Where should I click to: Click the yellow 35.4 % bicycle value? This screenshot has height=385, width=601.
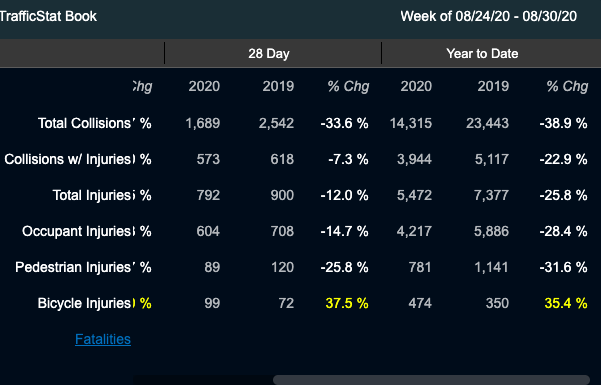point(566,303)
